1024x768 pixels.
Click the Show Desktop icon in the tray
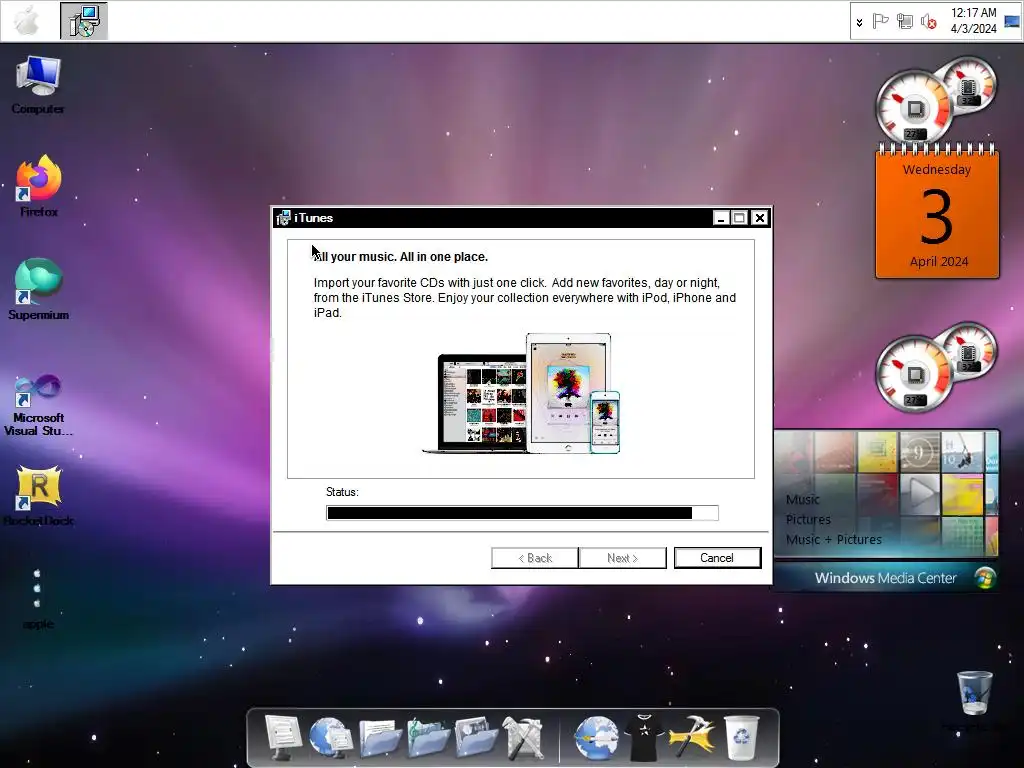pos(1012,21)
